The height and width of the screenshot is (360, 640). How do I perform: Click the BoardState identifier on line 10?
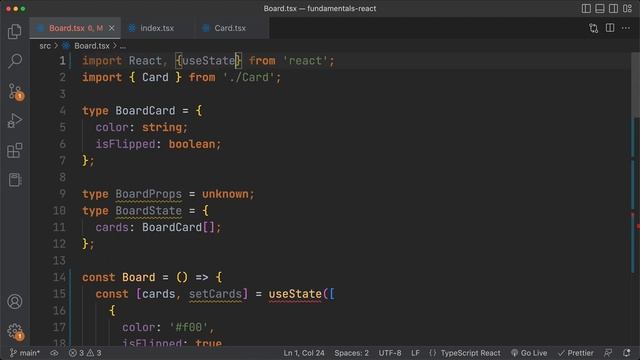pyautogui.click(x=149, y=211)
